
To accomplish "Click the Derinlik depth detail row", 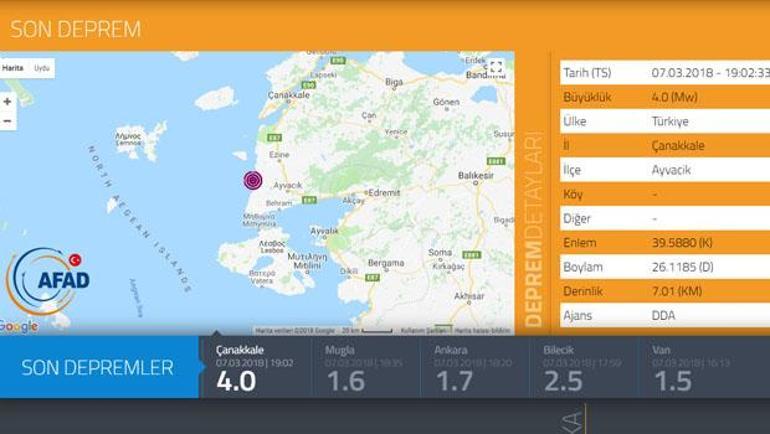I will tap(661, 291).
